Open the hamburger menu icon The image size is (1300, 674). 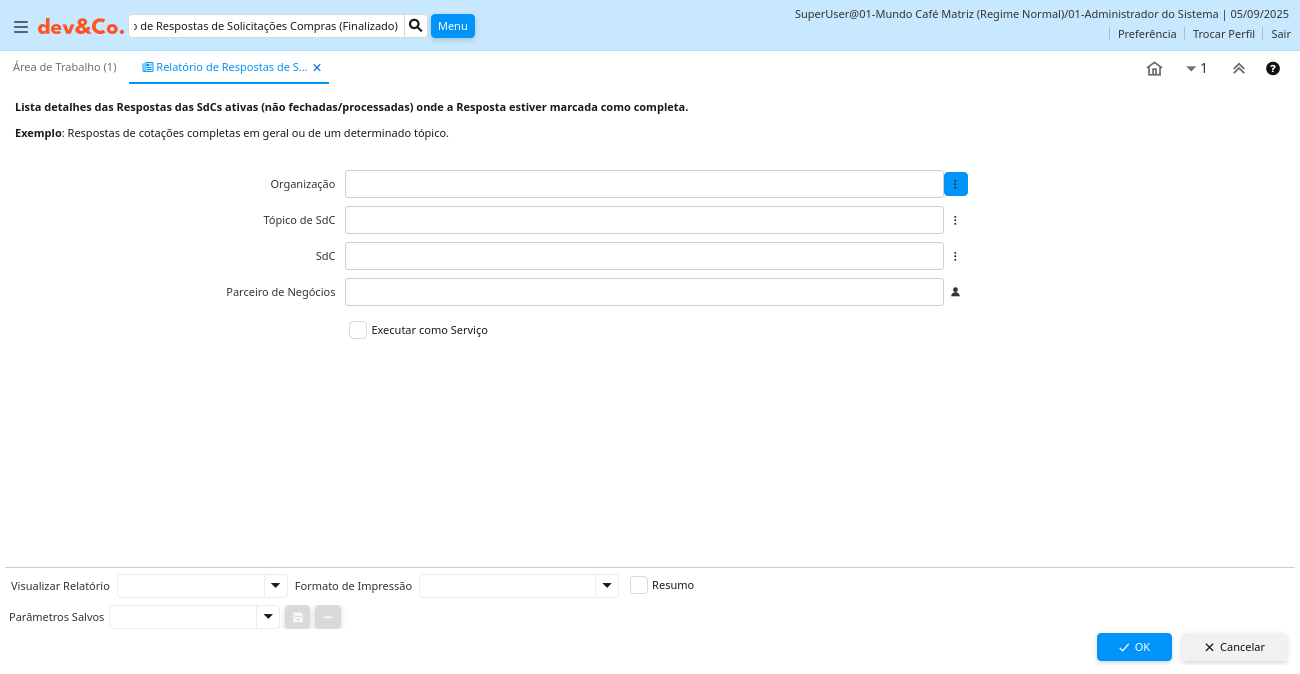(x=21, y=27)
